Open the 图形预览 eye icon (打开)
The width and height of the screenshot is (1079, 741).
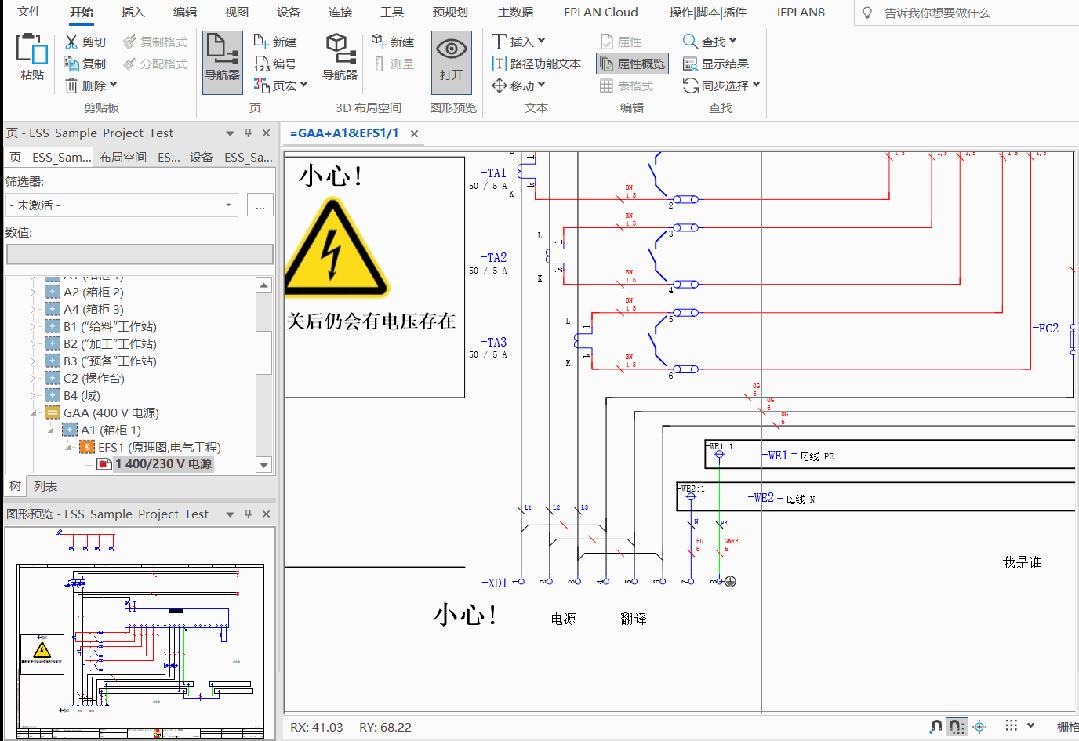coord(450,62)
